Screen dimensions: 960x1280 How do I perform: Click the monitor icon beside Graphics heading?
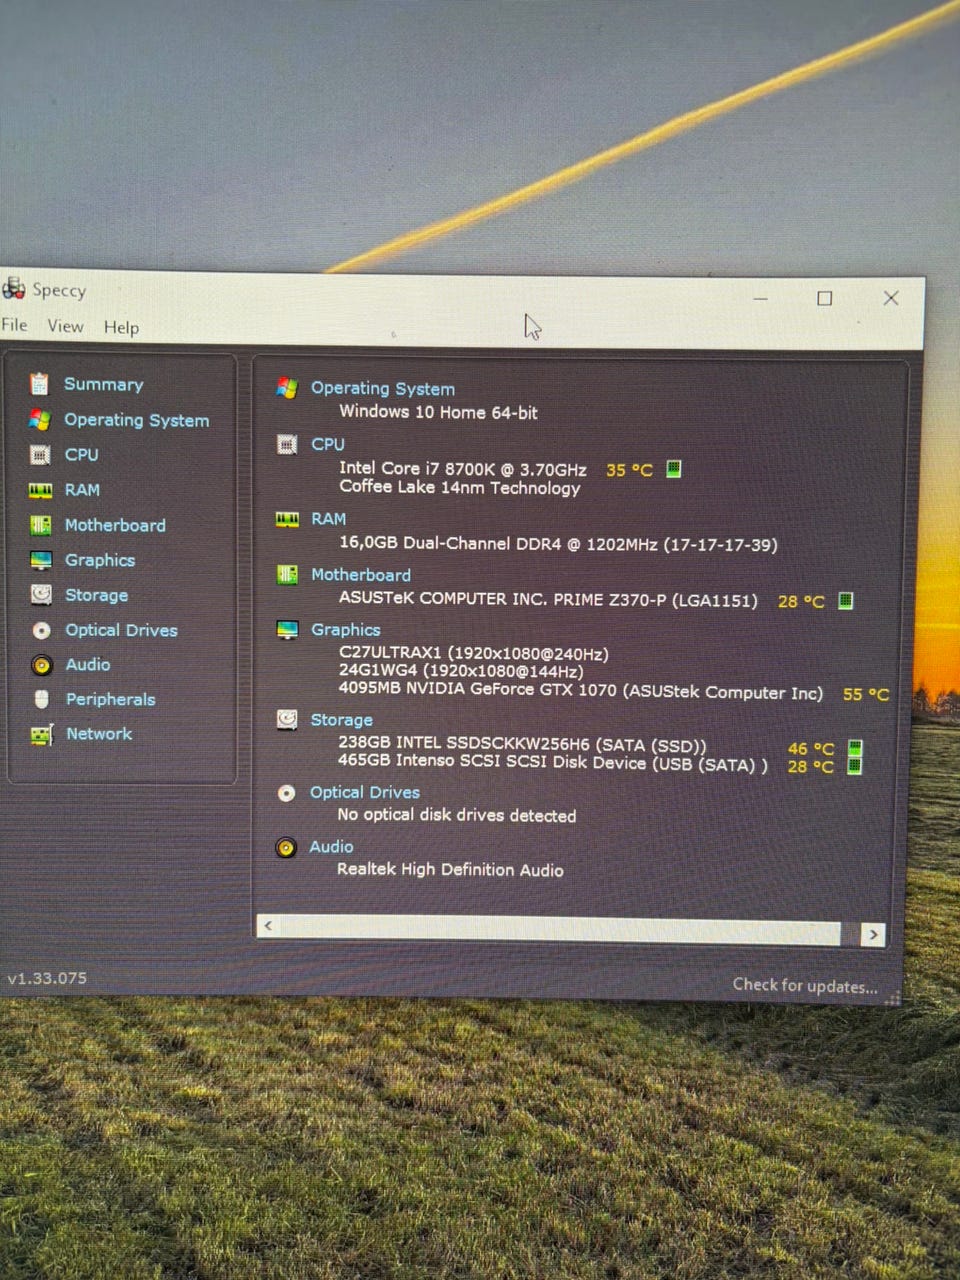[287, 629]
